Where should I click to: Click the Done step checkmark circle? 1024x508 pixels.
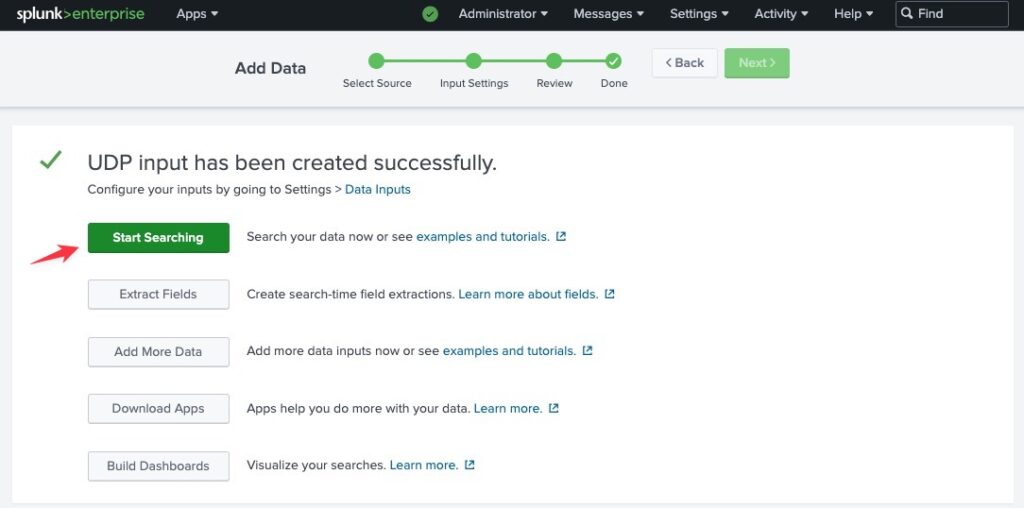point(613,61)
